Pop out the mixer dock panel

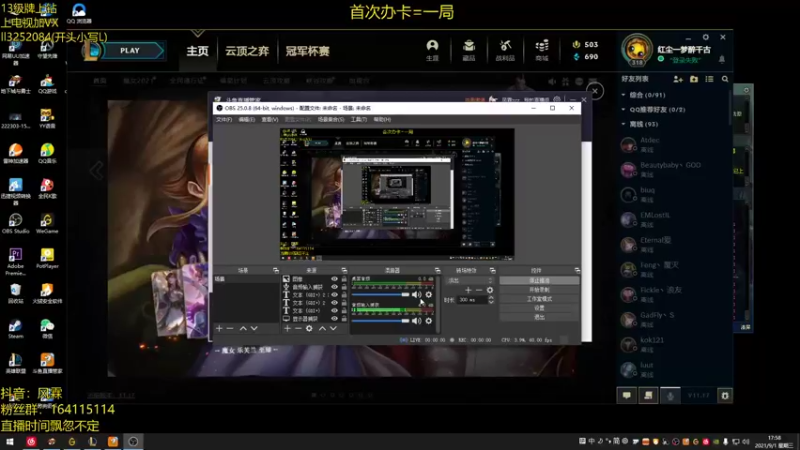437,270
